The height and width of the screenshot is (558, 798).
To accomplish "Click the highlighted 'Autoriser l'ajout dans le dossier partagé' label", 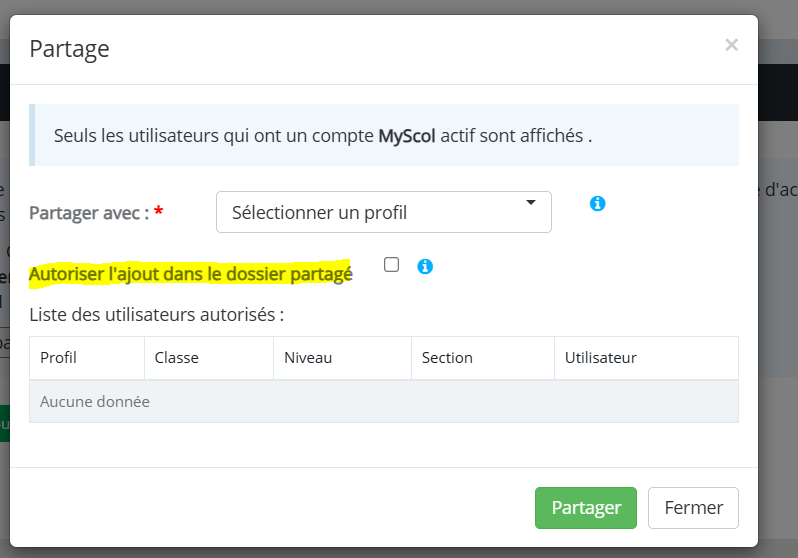I will [190, 274].
